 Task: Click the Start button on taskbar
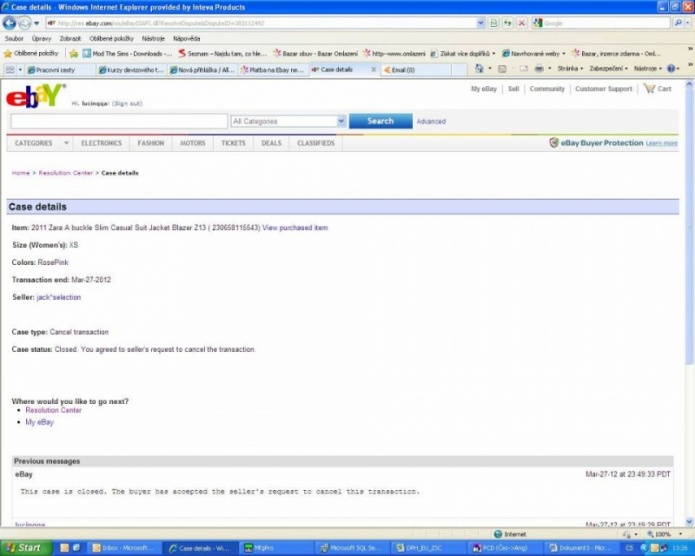pyautogui.click(x=24, y=547)
